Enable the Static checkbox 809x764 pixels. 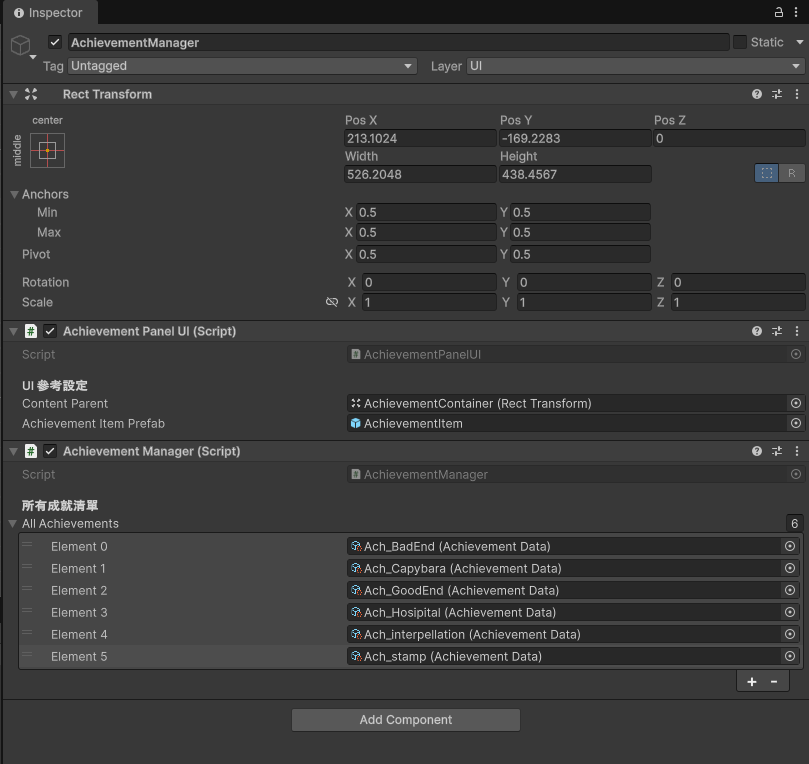740,42
